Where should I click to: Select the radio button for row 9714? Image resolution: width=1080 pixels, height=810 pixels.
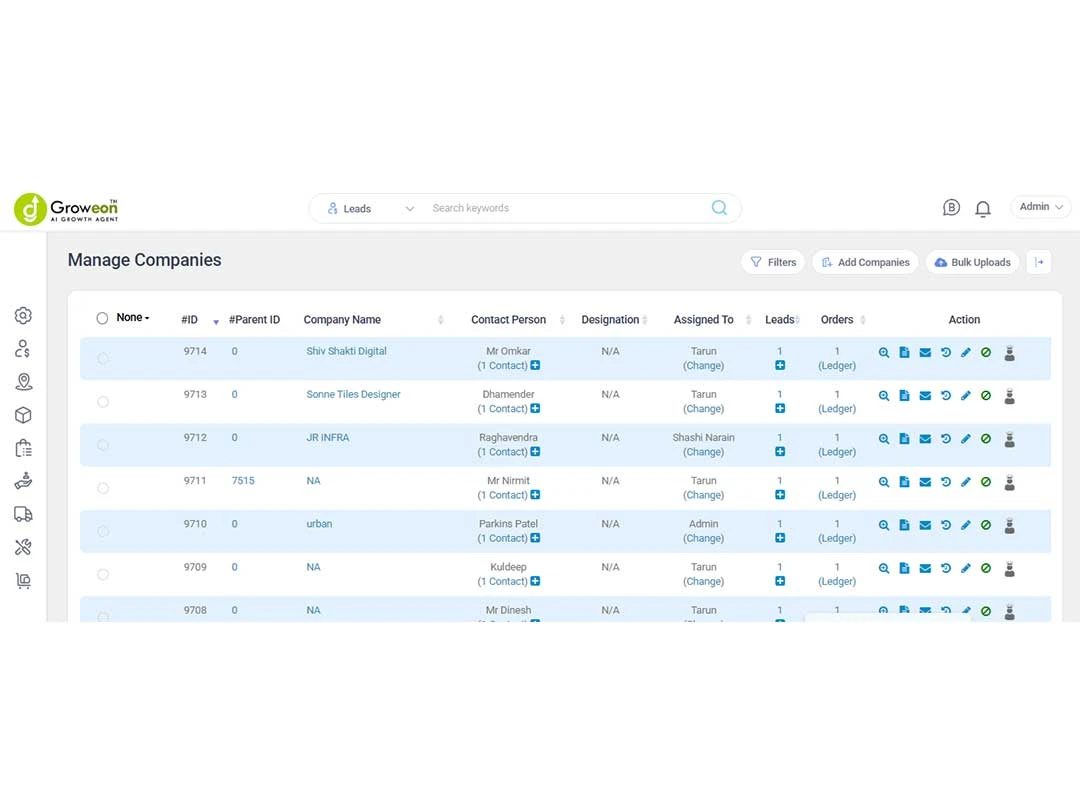[x=103, y=359]
